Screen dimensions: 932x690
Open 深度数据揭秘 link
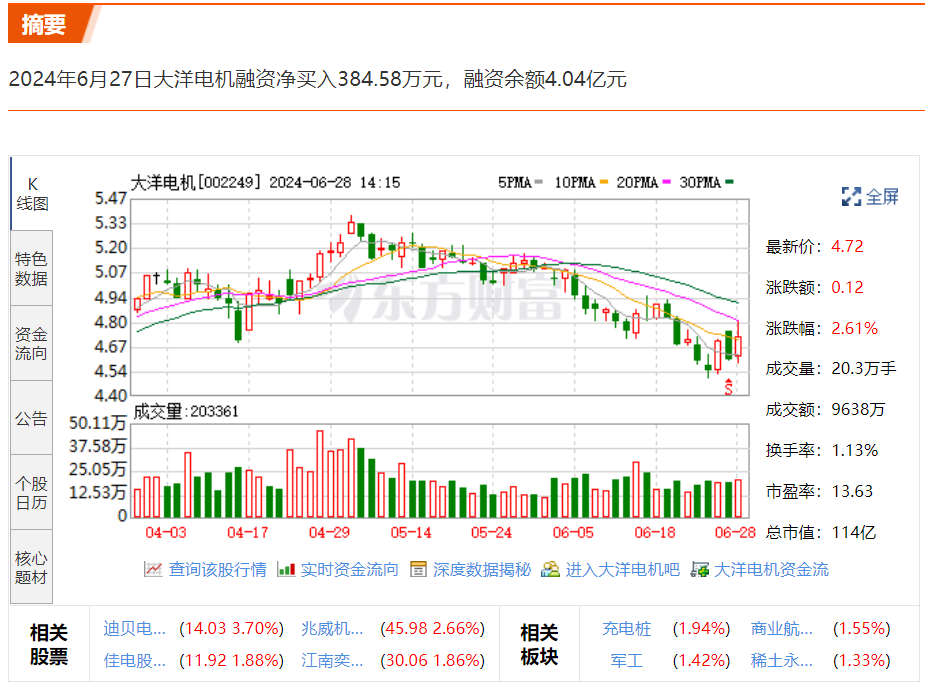coord(482,569)
